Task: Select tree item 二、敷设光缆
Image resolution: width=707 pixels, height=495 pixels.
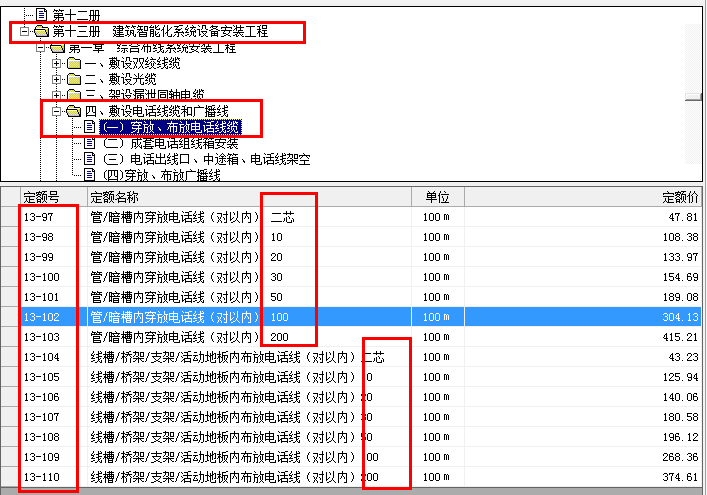Action: point(120,80)
